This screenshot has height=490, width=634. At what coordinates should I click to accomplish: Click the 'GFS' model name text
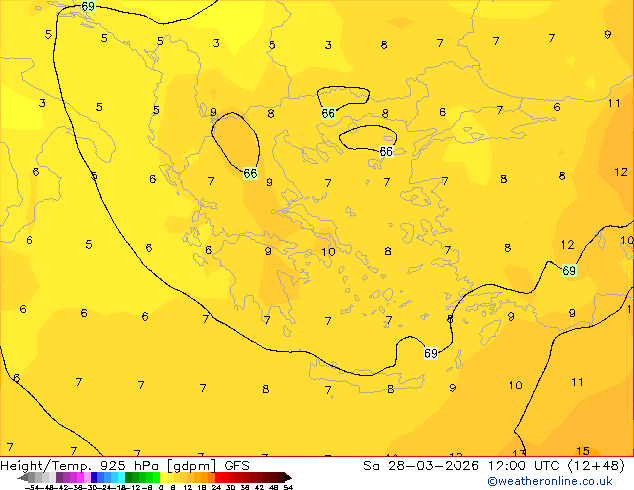coord(237,466)
